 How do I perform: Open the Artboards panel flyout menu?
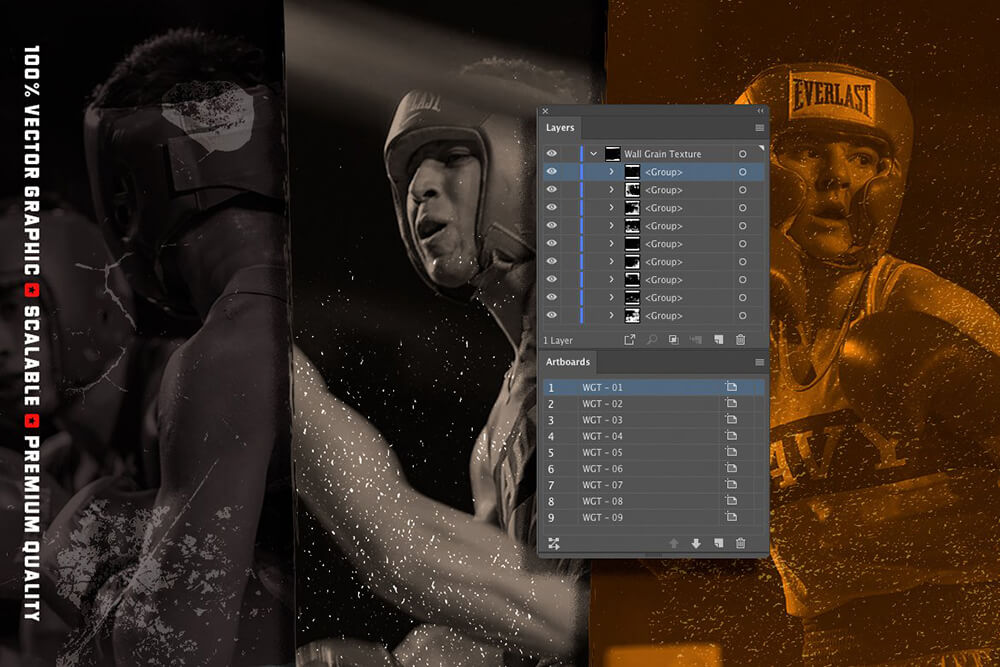[x=759, y=362]
